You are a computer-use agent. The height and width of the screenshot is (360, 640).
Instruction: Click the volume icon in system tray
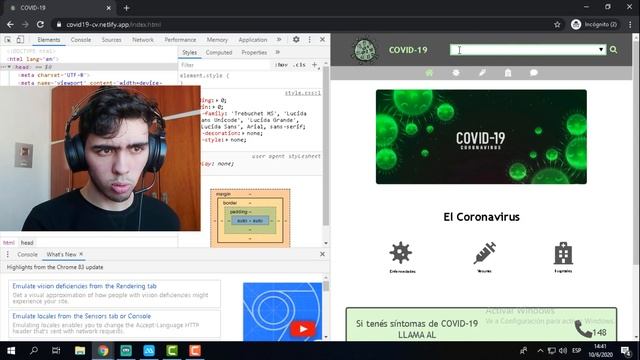(563, 351)
